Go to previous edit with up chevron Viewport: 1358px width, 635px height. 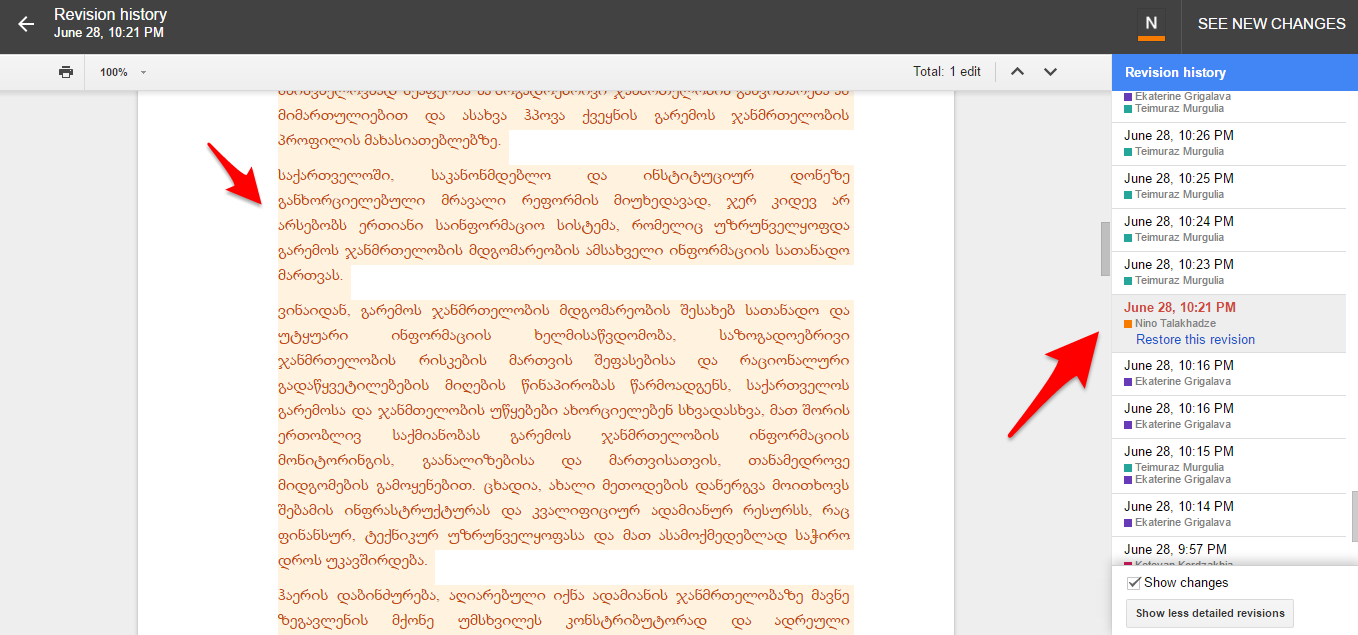[x=1017, y=72]
